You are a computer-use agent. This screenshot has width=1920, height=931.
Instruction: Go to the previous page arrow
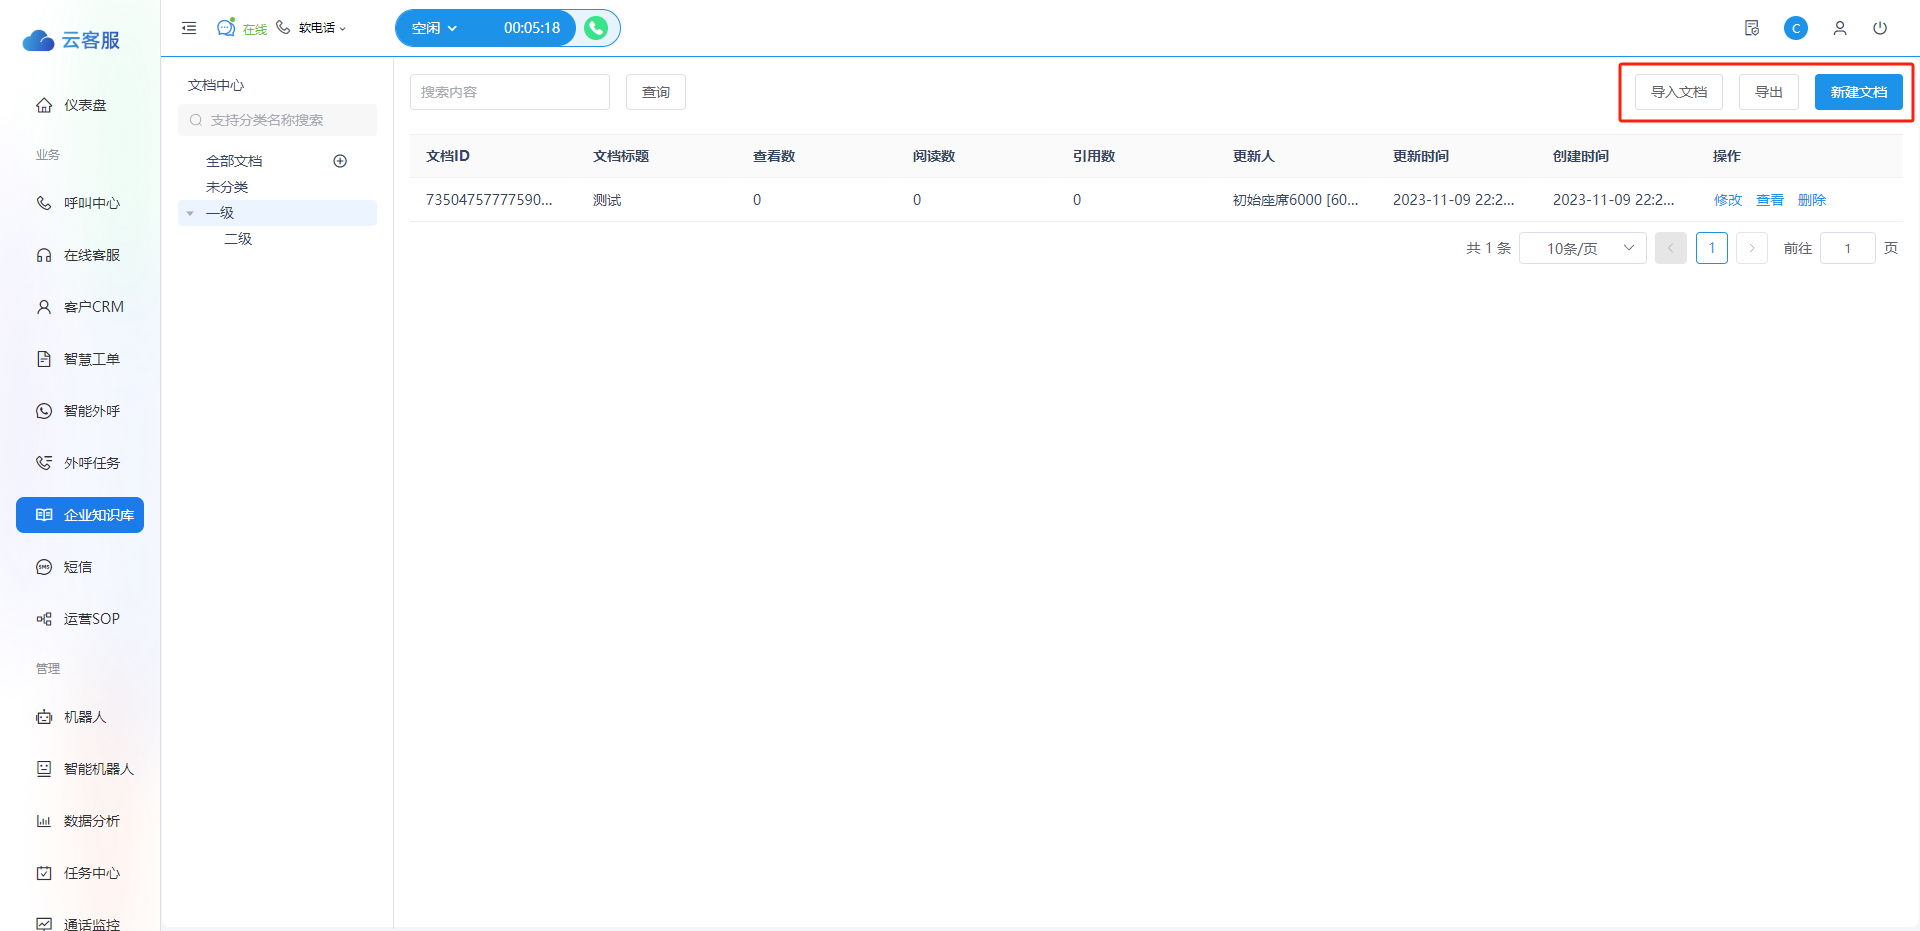[1671, 248]
